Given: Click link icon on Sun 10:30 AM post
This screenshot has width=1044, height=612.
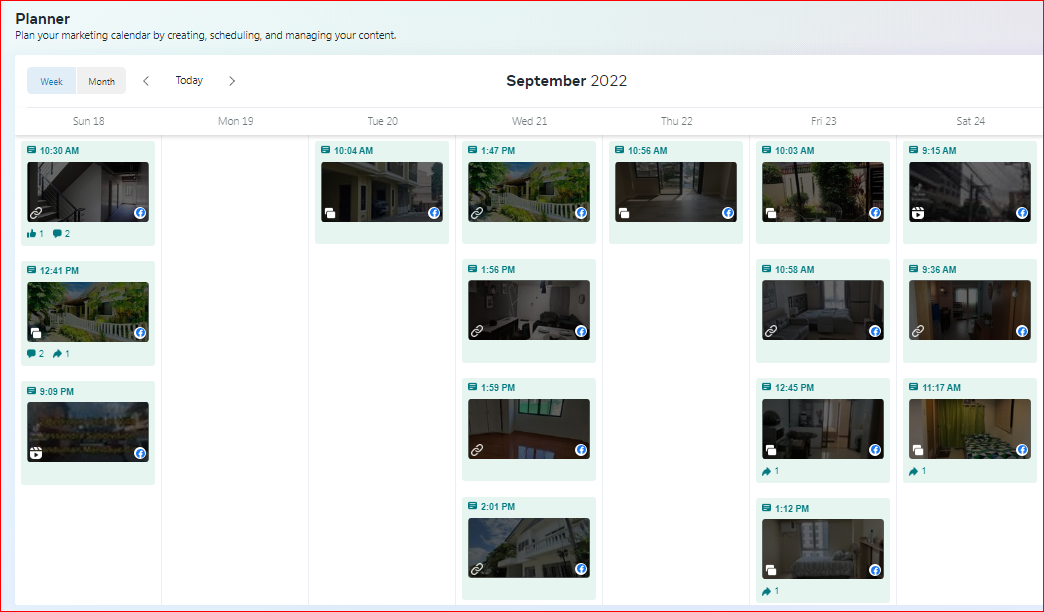Looking at the screenshot, I should click(36, 213).
